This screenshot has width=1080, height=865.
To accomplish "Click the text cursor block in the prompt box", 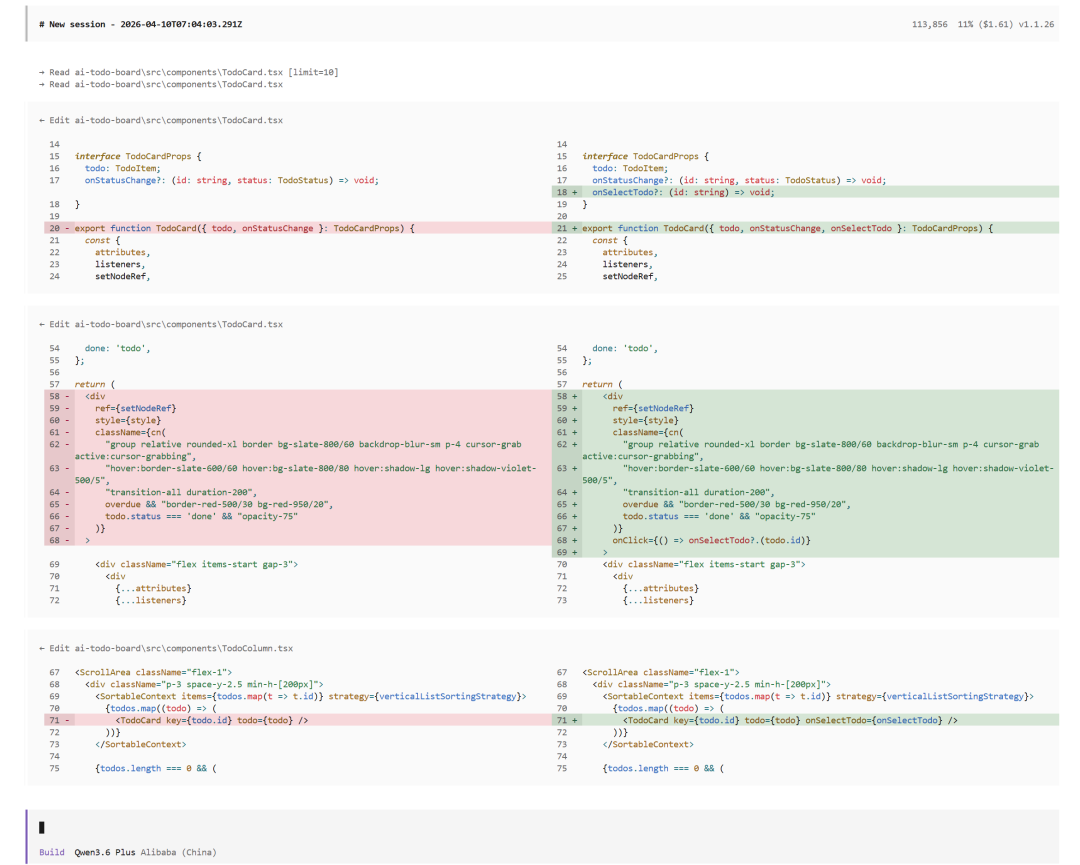I will [42, 827].
